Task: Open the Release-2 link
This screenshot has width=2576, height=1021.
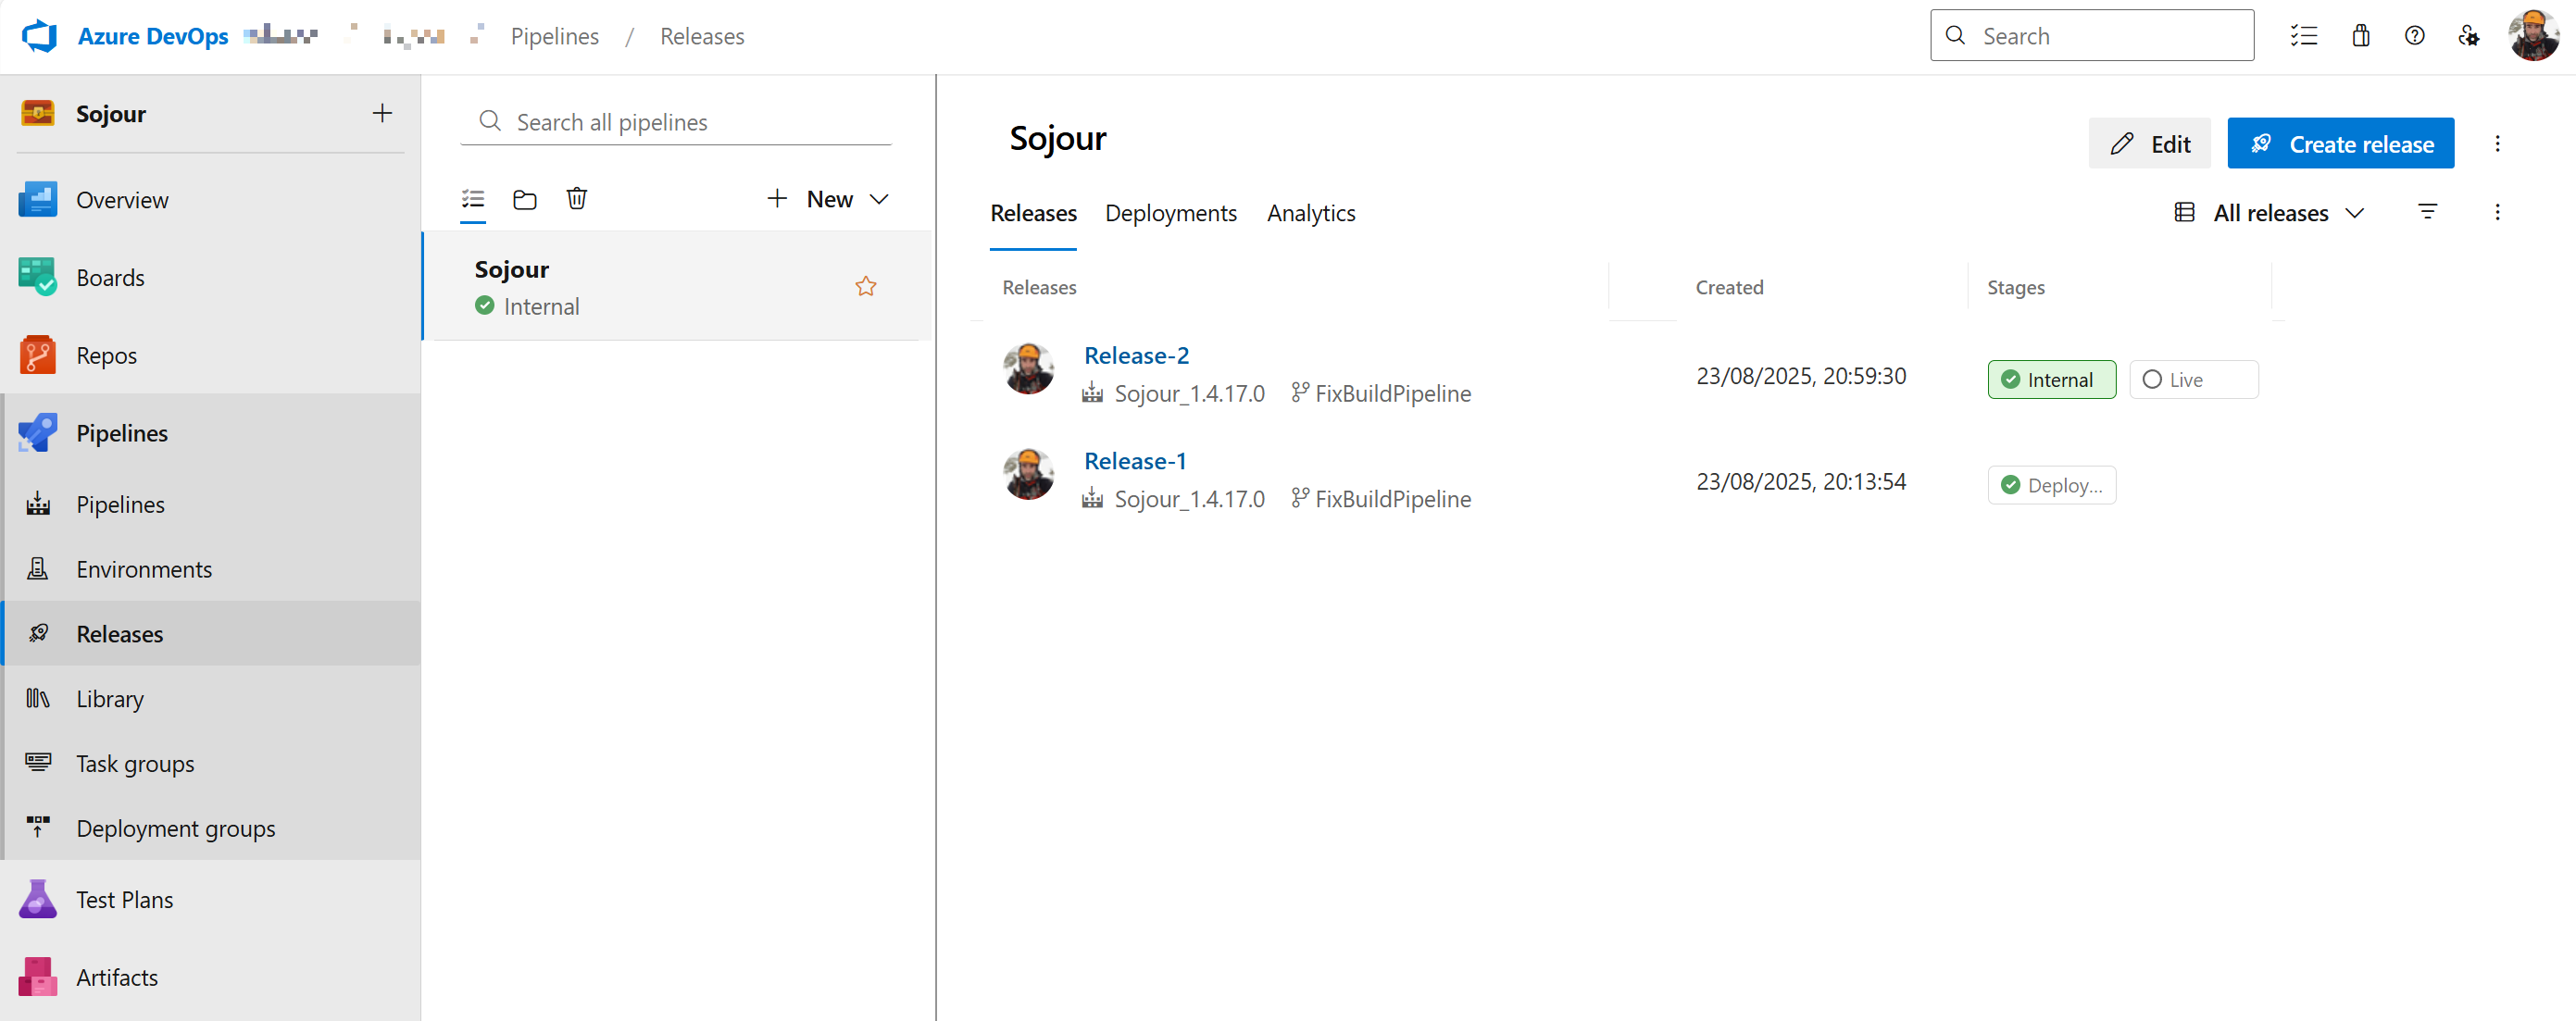Action: (x=1136, y=355)
